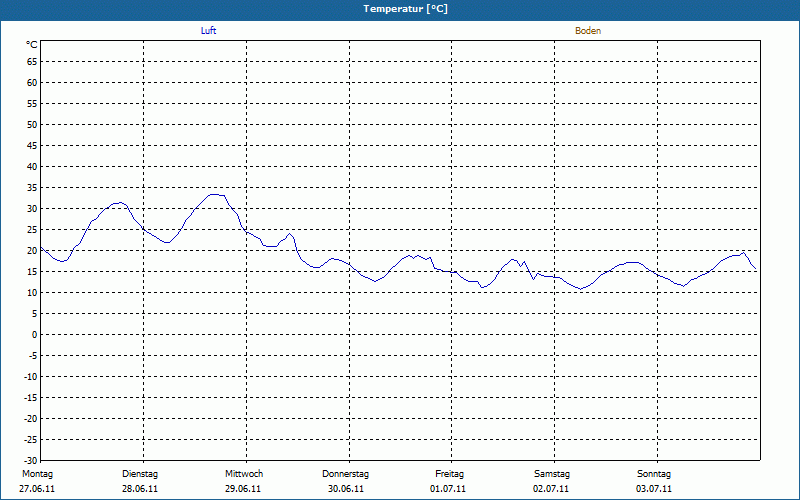
Task: Click the 60 y-axis value
Action: tap(32, 83)
